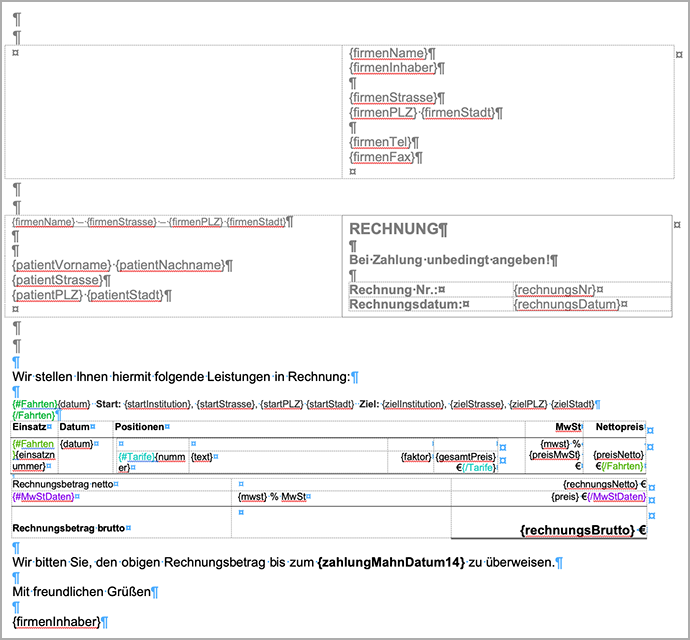This screenshot has height=640, width=690.
Task: Click {firmenInhaber} signature at document bottom
Action: [56, 622]
